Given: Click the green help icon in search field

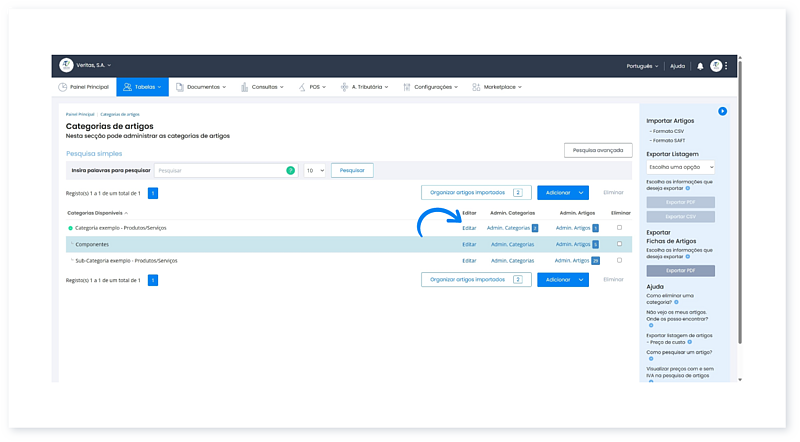Looking at the screenshot, I should 291,171.
